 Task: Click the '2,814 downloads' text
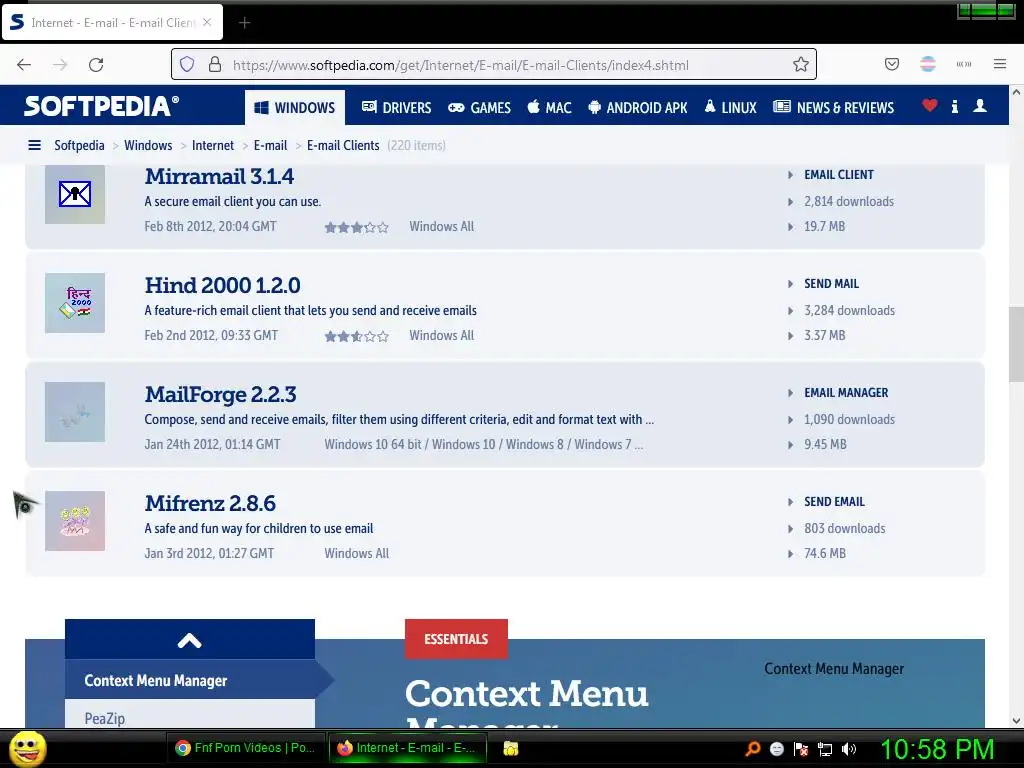coord(849,201)
